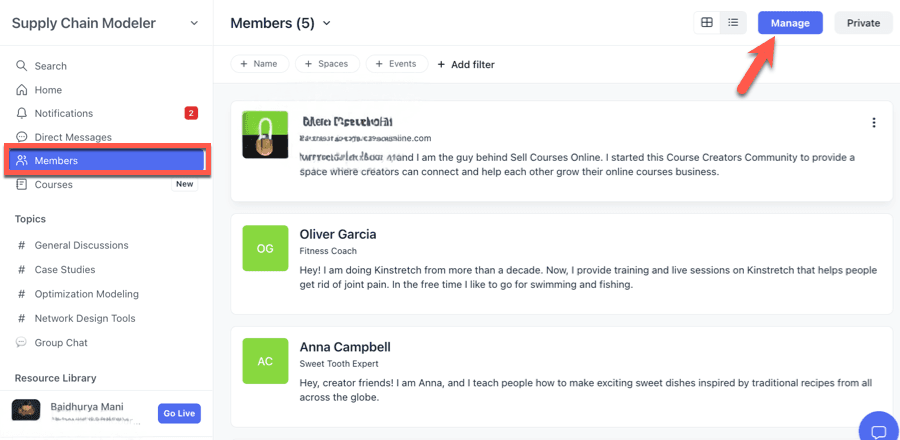Open the Name filter chip
The height and width of the screenshot is (440, 900).
click(260, 64)
